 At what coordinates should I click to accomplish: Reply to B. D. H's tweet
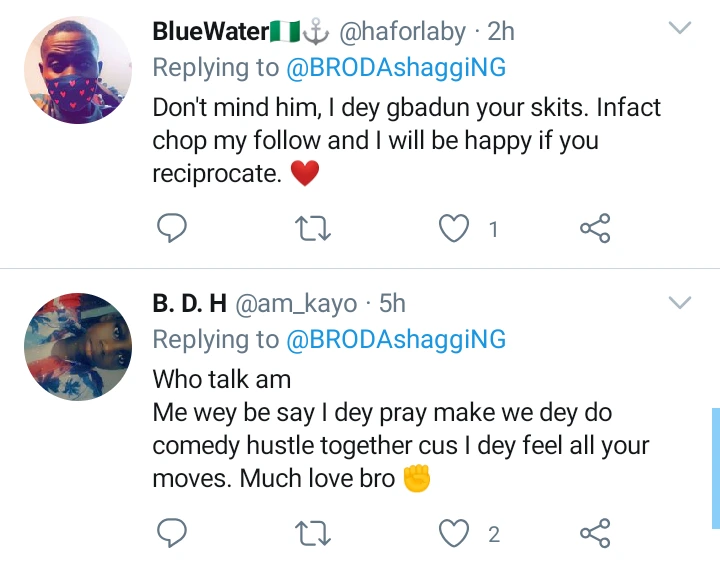(x=173, y=533)
